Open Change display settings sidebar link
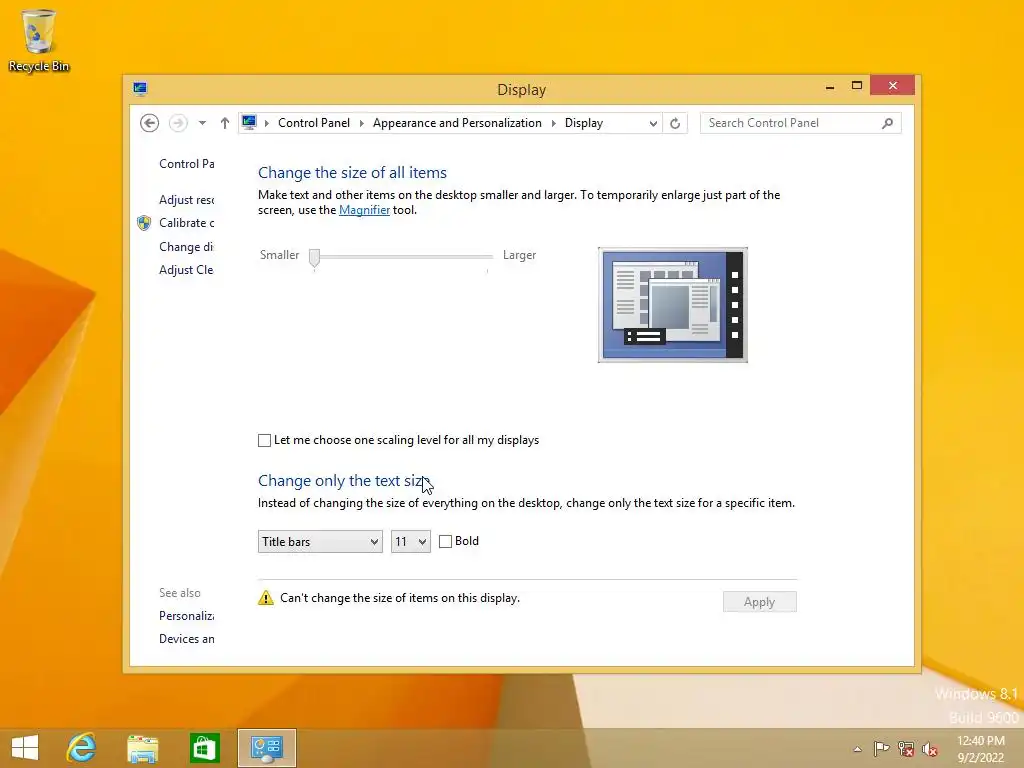The image size is (1024, 768). click(x=187, y=247)
